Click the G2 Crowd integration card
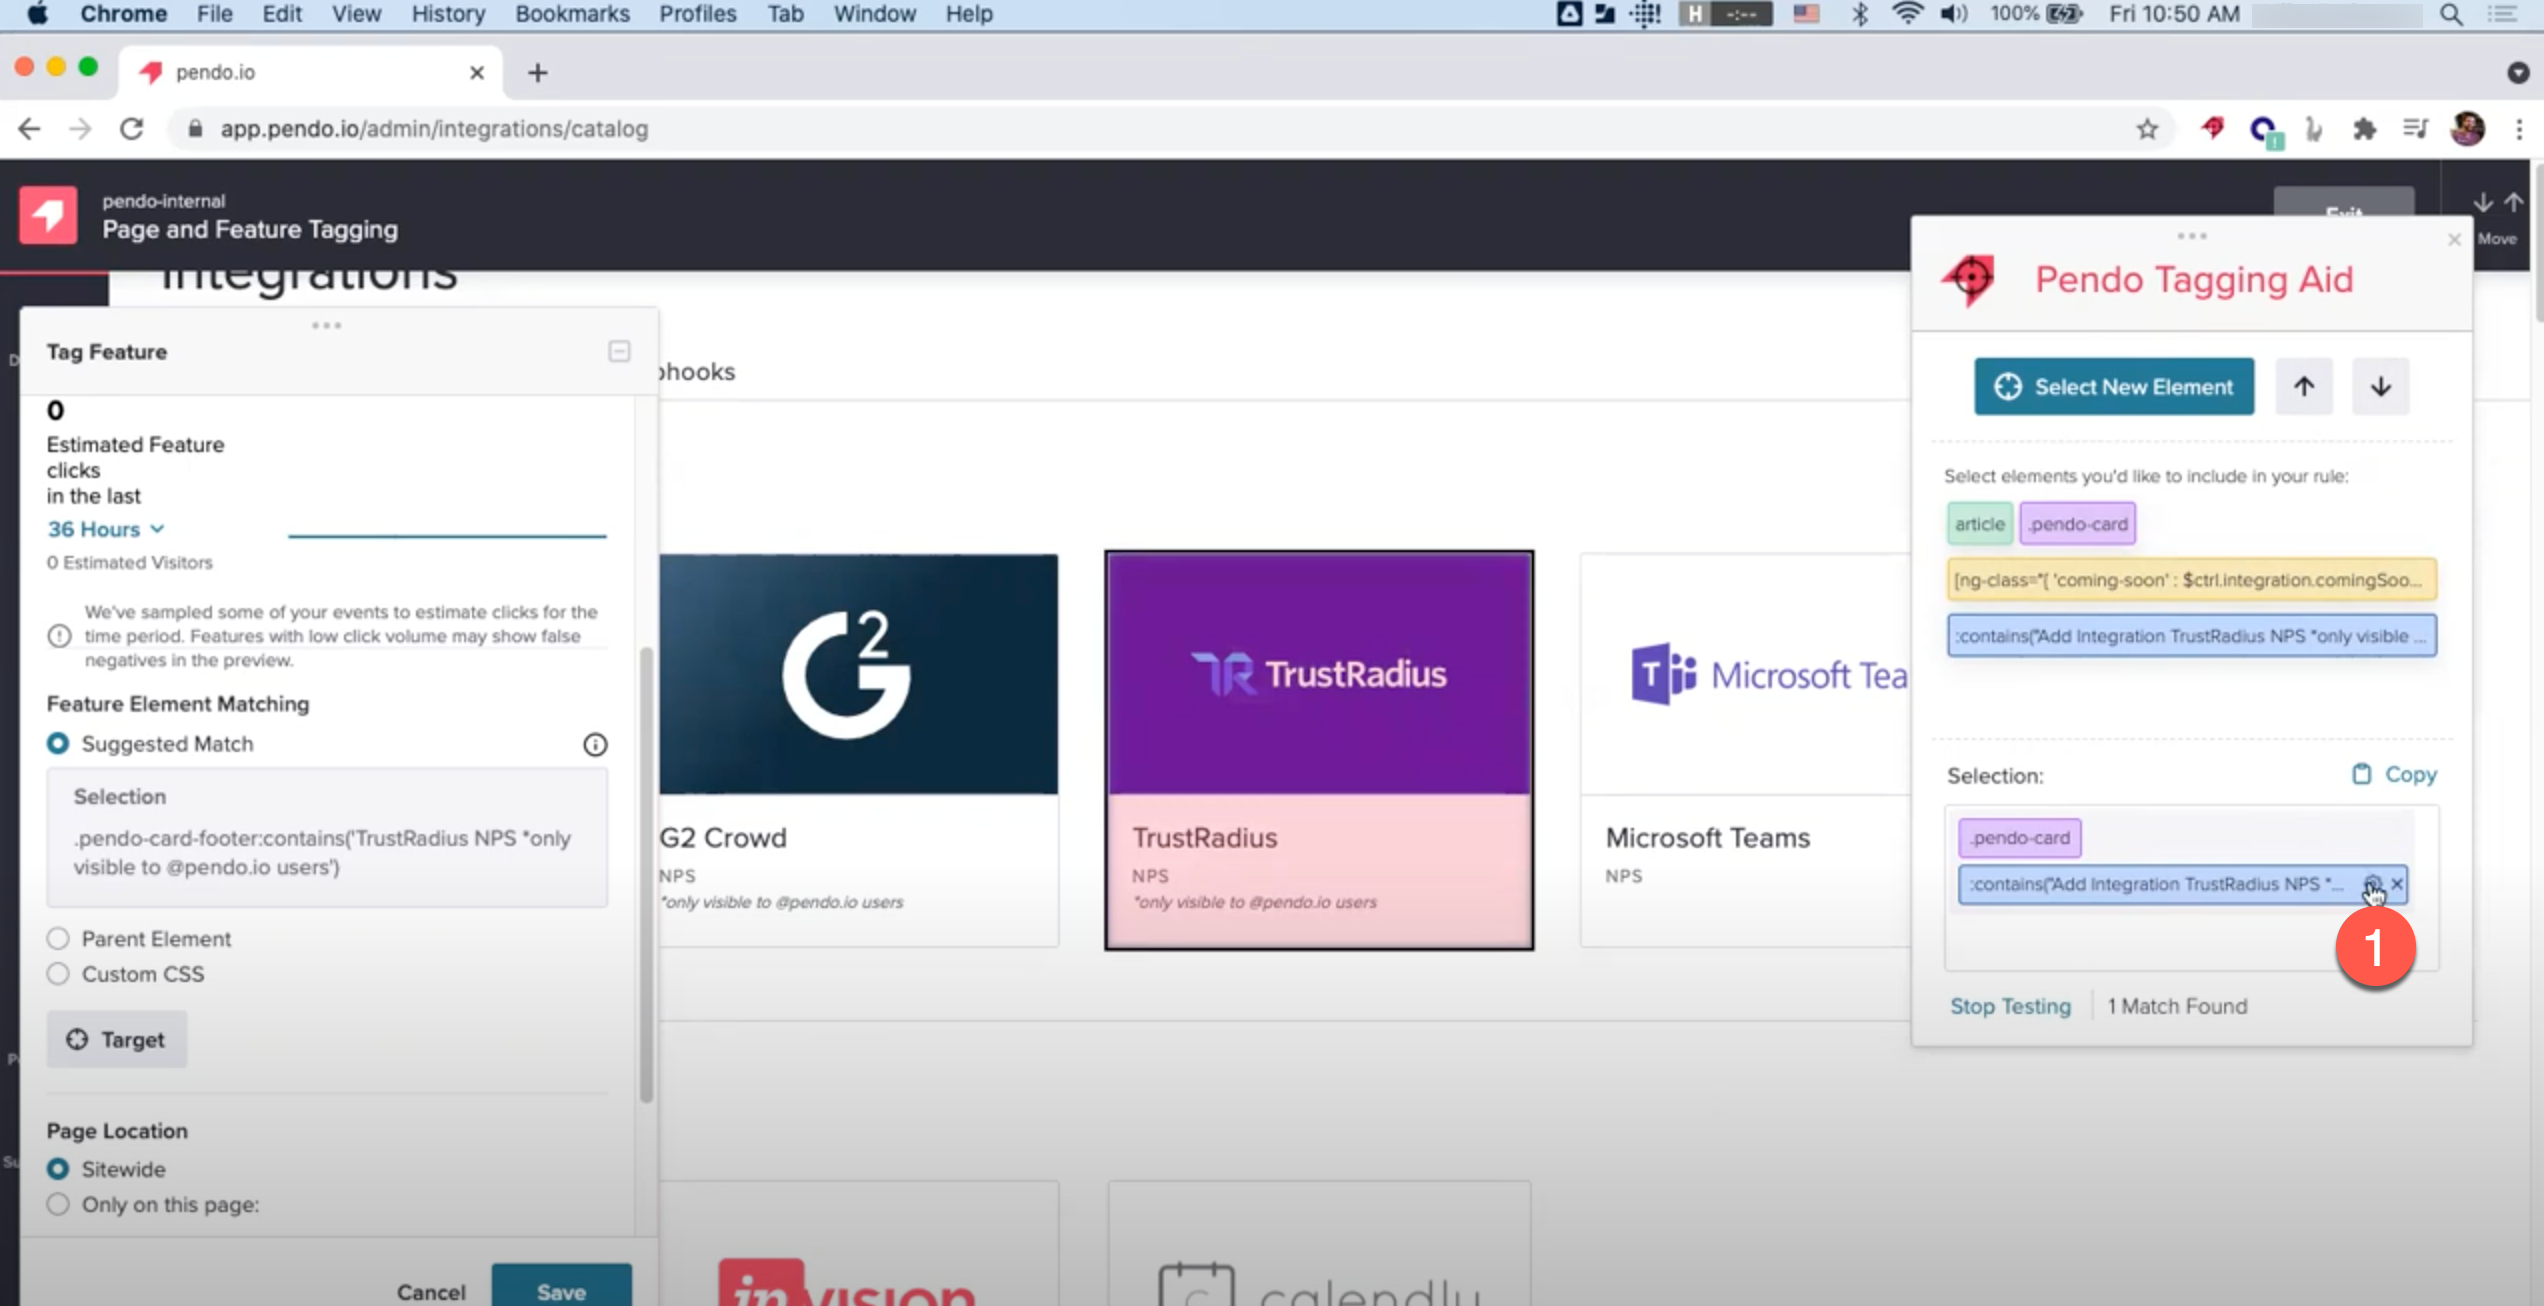 point(858,750)
